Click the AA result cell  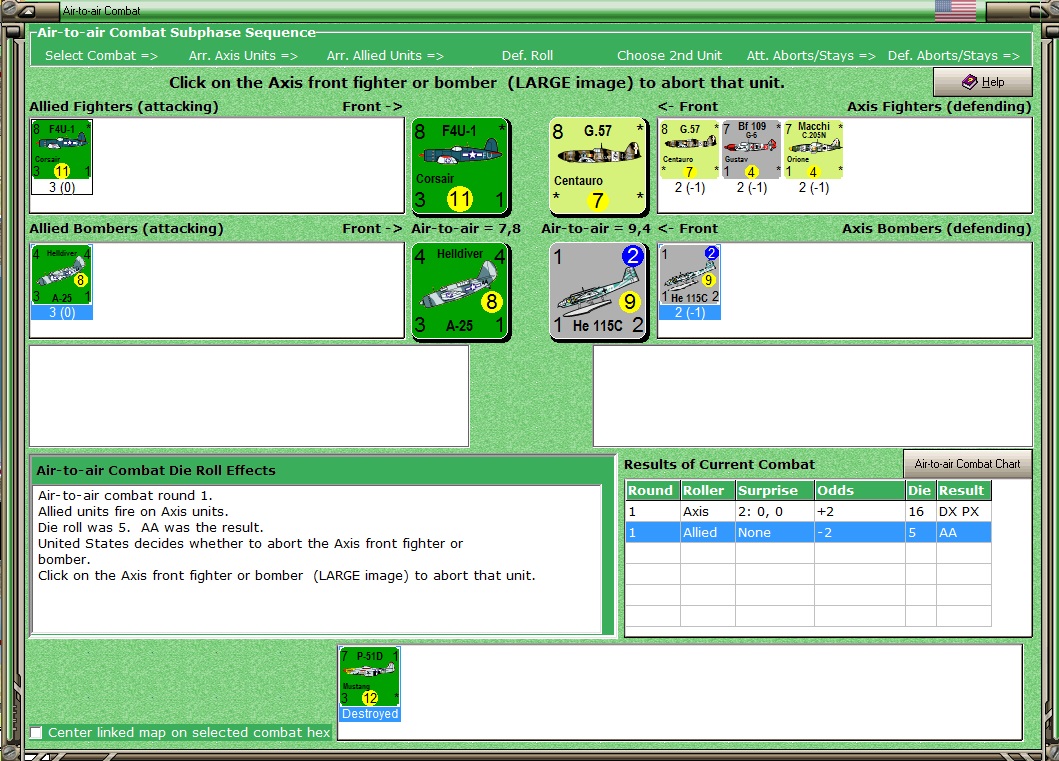coord(964,533)
